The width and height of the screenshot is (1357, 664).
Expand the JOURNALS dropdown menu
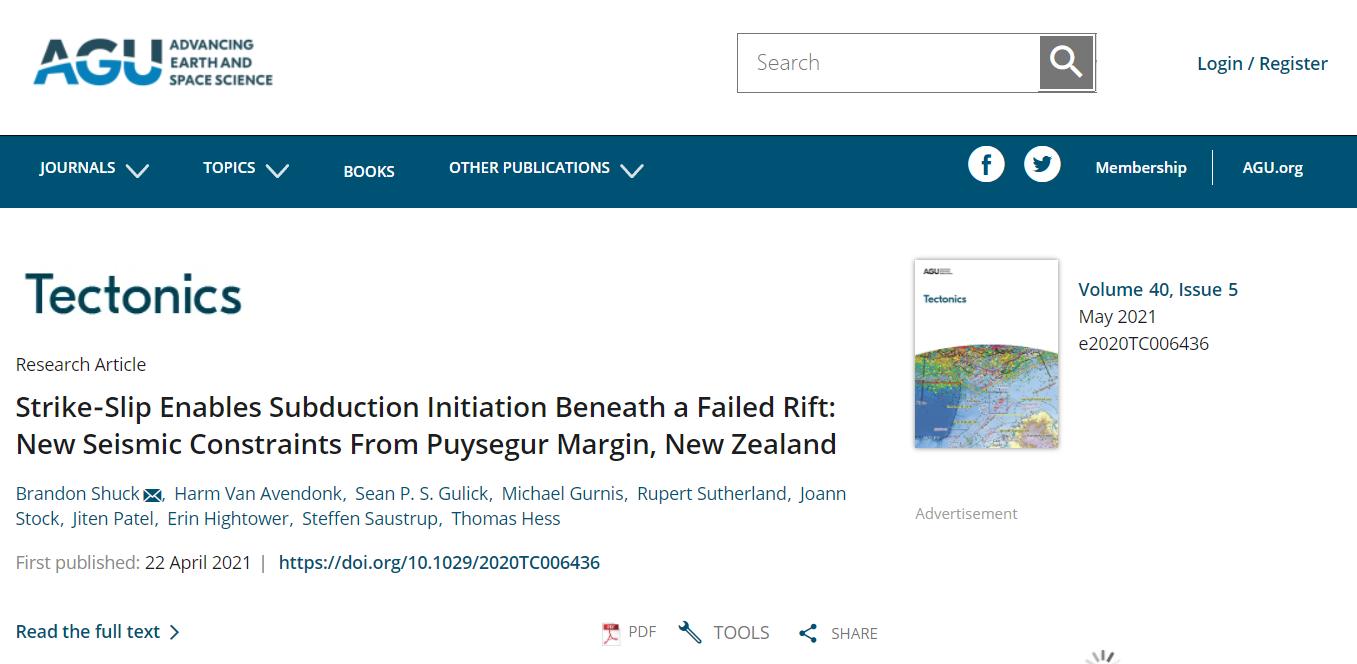(x=94, y=168)
